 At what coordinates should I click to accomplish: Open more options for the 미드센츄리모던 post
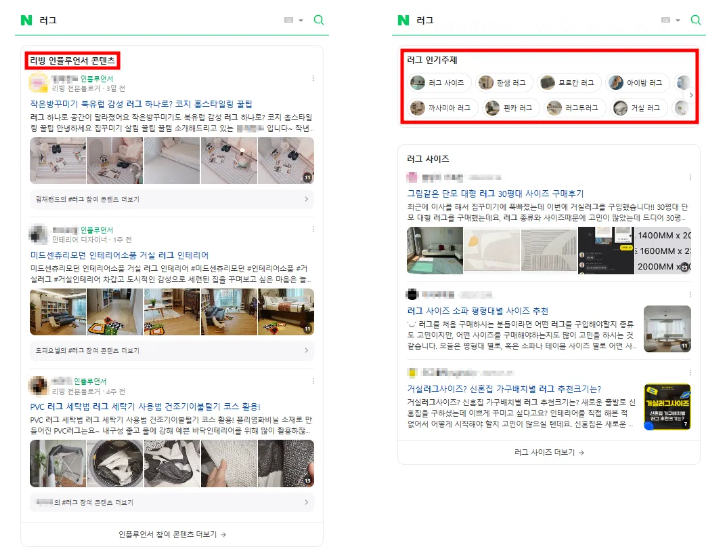point(313,229)
